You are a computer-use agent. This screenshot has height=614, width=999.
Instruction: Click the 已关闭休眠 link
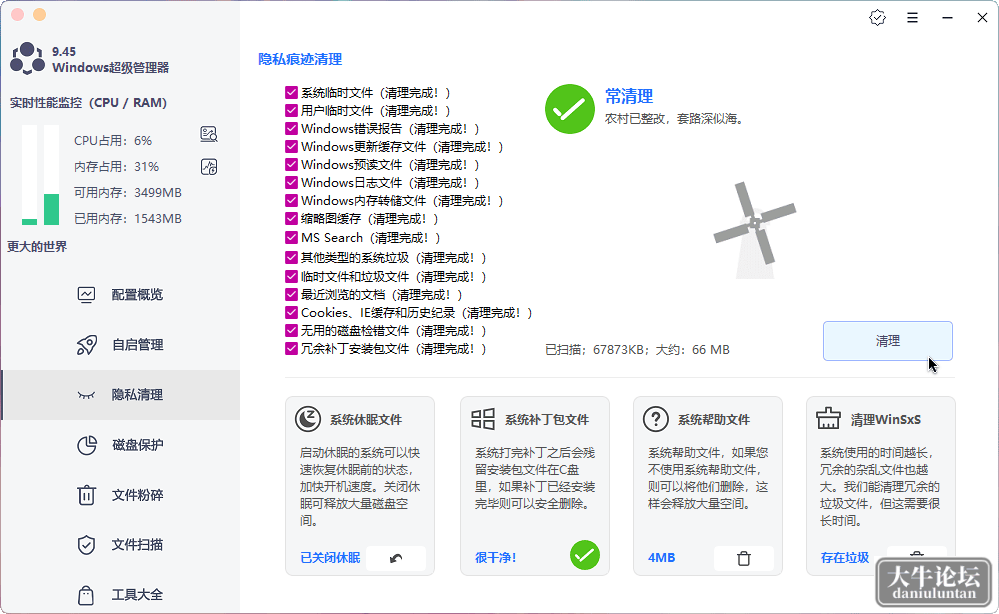[330, 558]
